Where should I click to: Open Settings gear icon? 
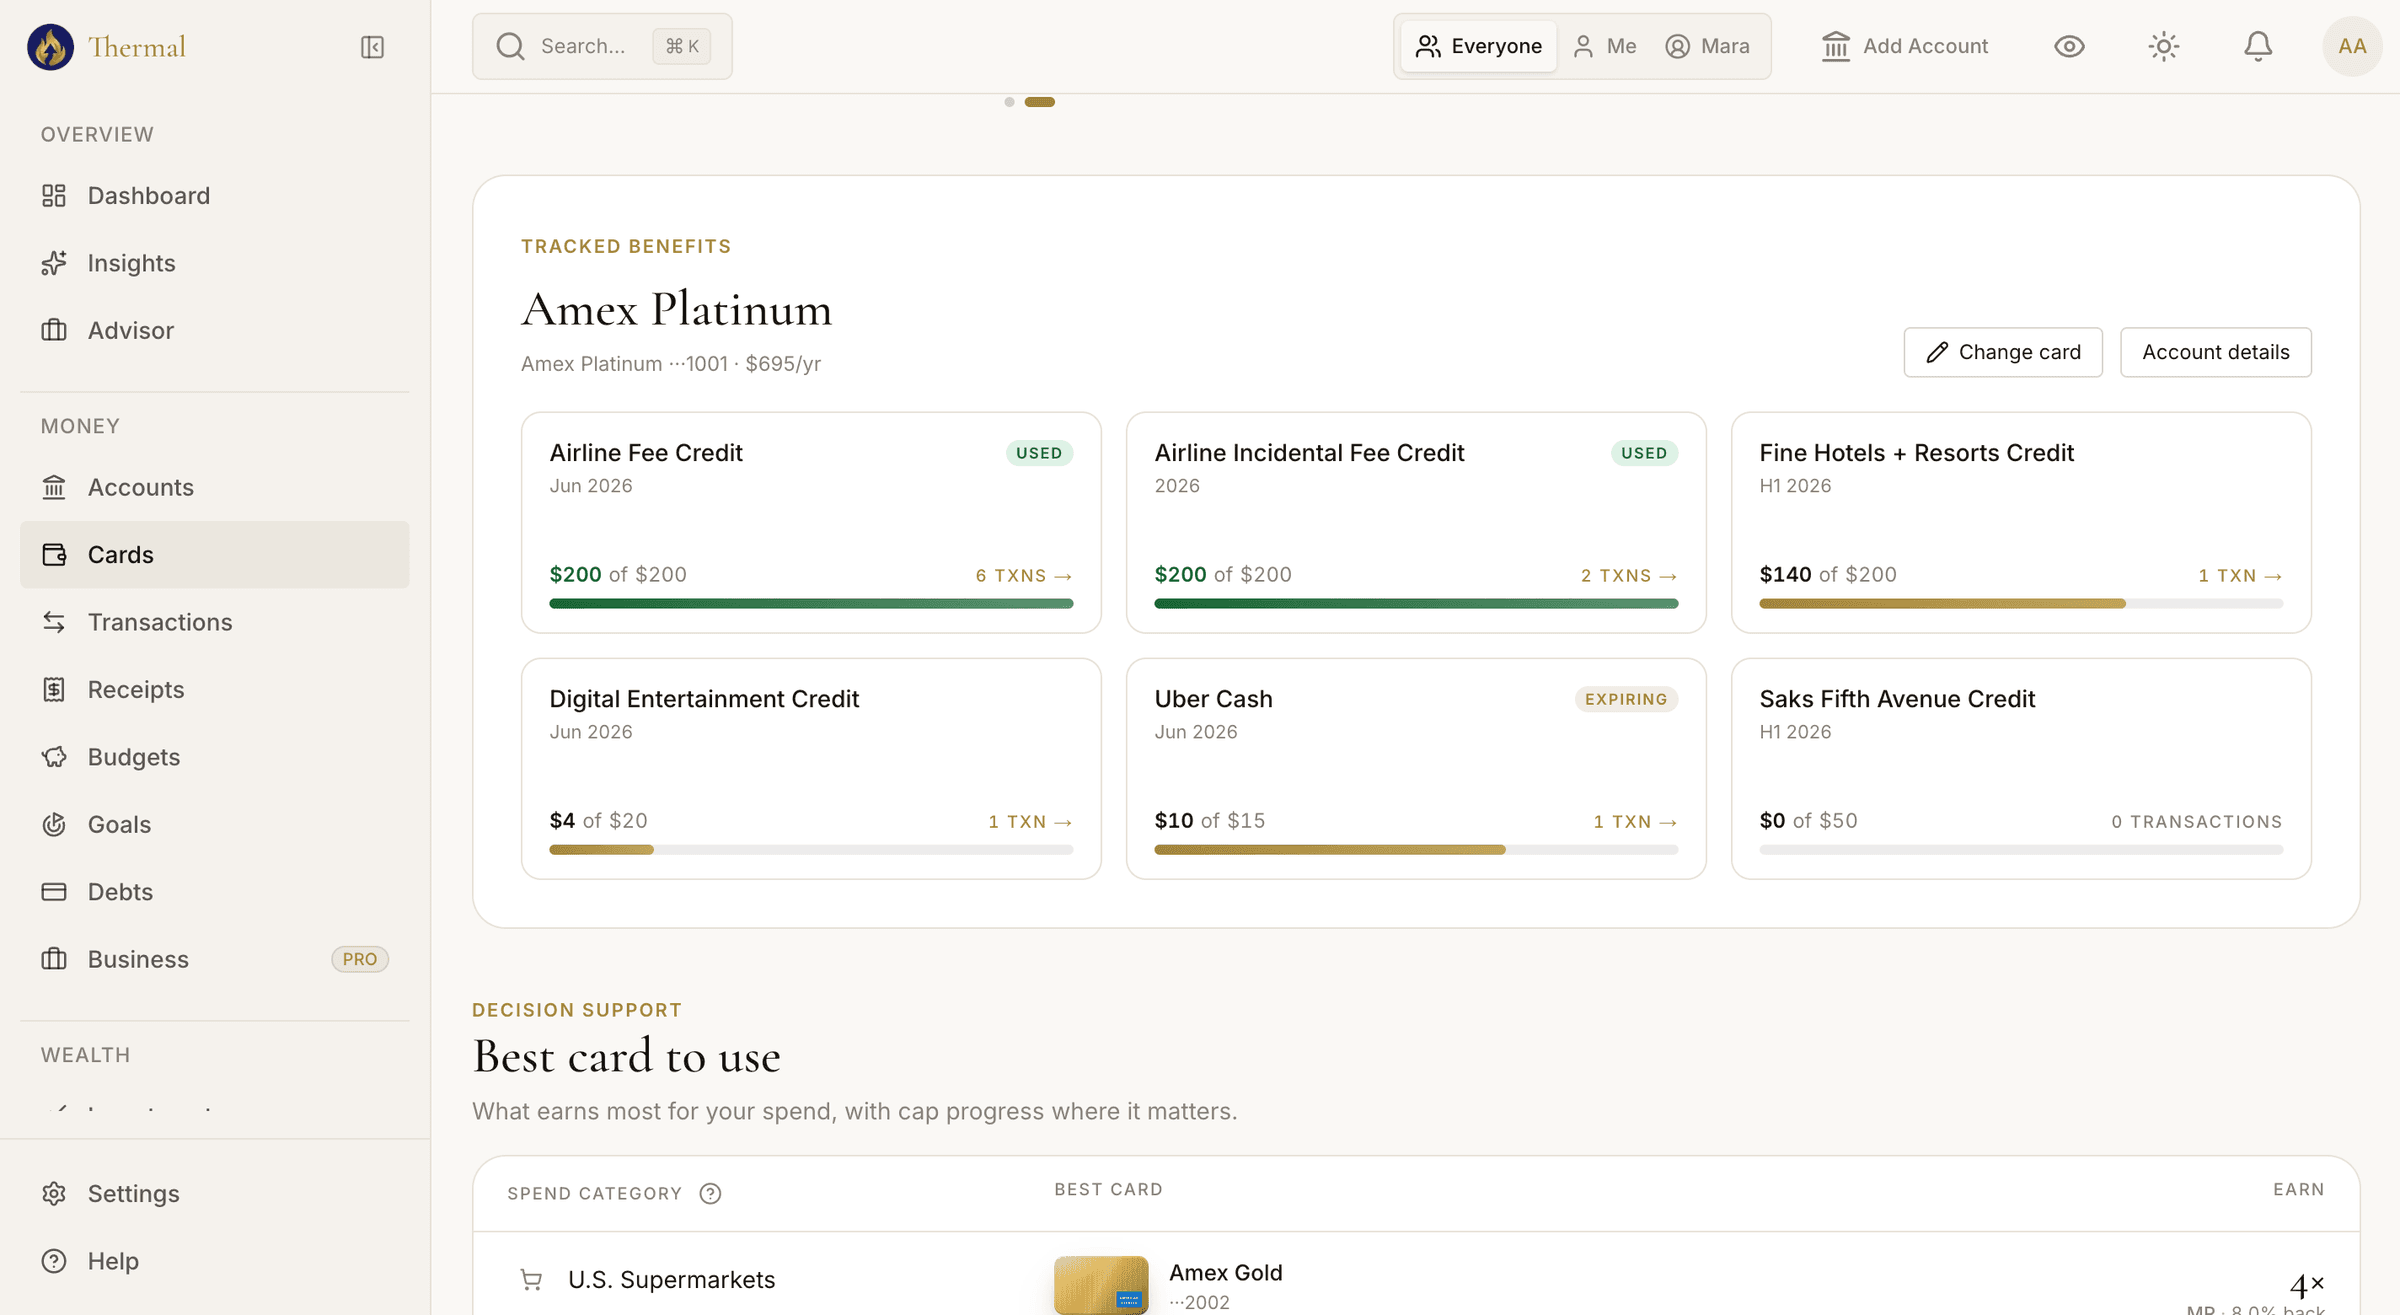click(x=54, y=1193)
